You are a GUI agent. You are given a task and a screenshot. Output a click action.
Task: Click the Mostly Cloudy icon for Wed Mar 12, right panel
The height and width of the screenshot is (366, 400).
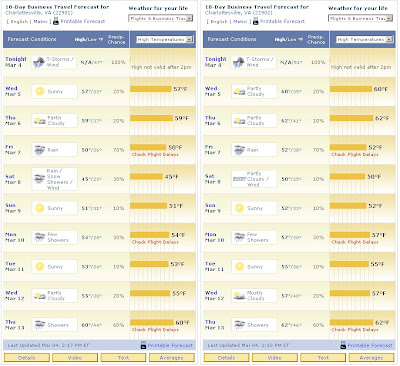coord(239,296)
